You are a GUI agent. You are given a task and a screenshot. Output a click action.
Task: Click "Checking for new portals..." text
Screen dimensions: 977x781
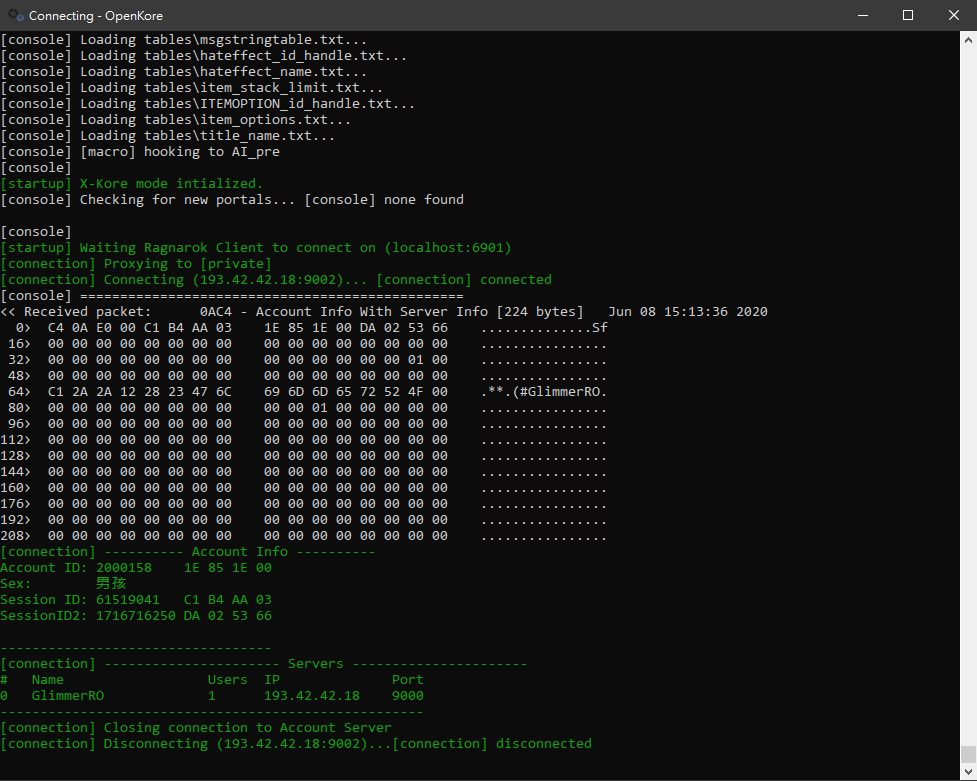tap(187, 200)
